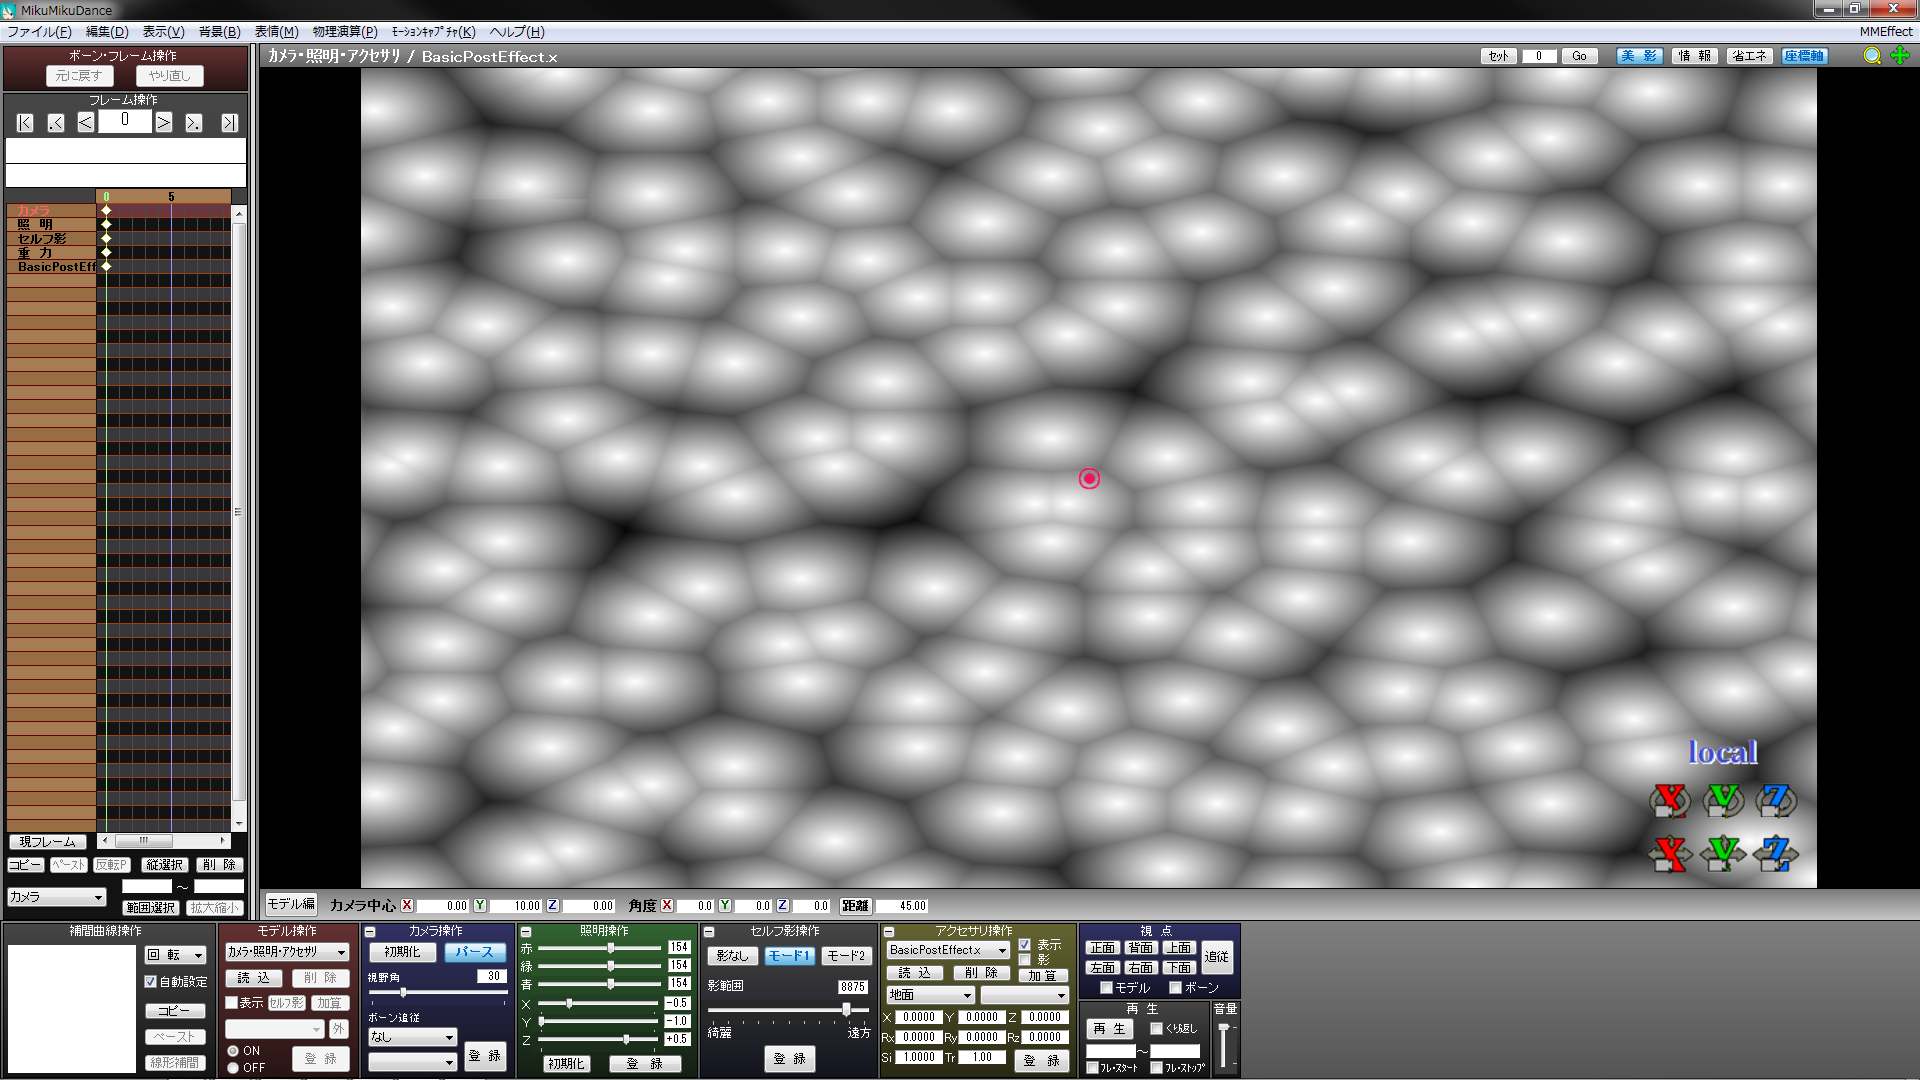Enable the モデル viewpoint checkbox
This screenshot has width=1920, height=1080.
coord(1107,988)
